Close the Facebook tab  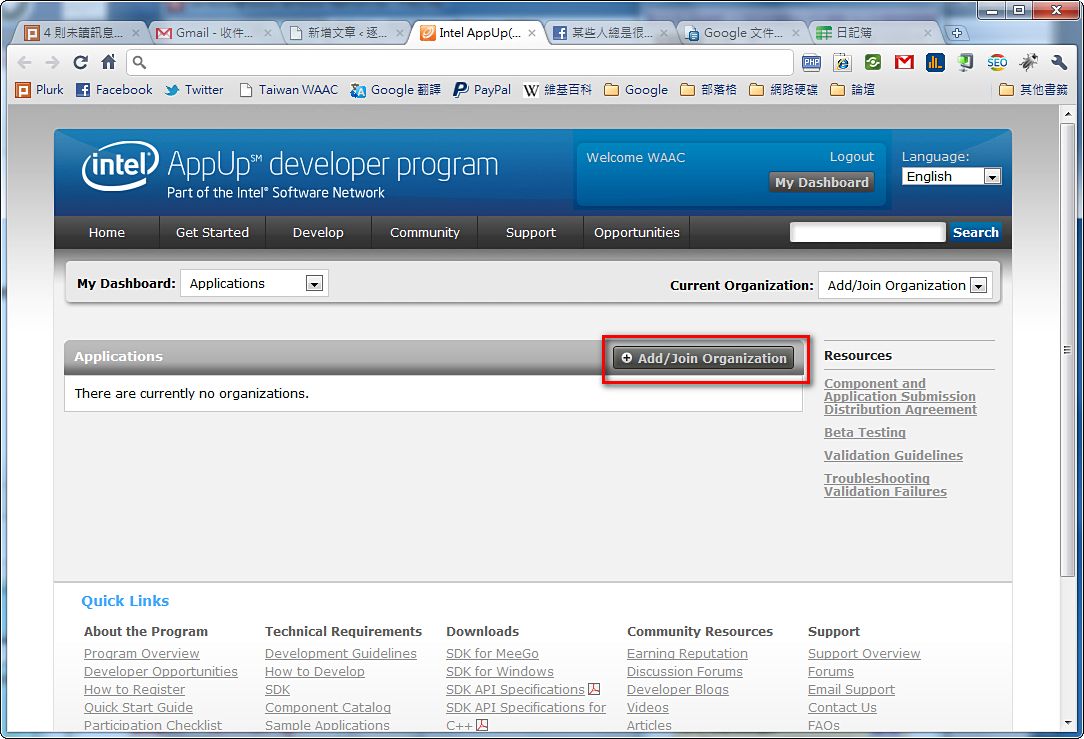(664, 32)
